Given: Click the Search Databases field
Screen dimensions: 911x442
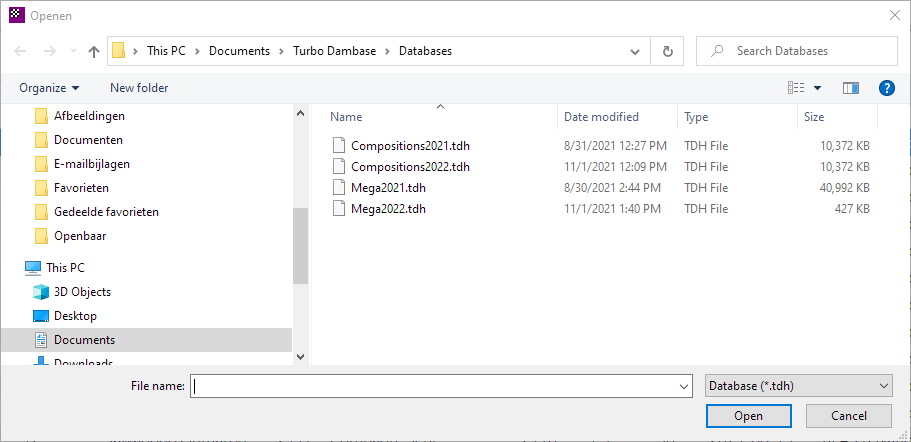Looking at the screenshot, I should (x=797, y=51).
